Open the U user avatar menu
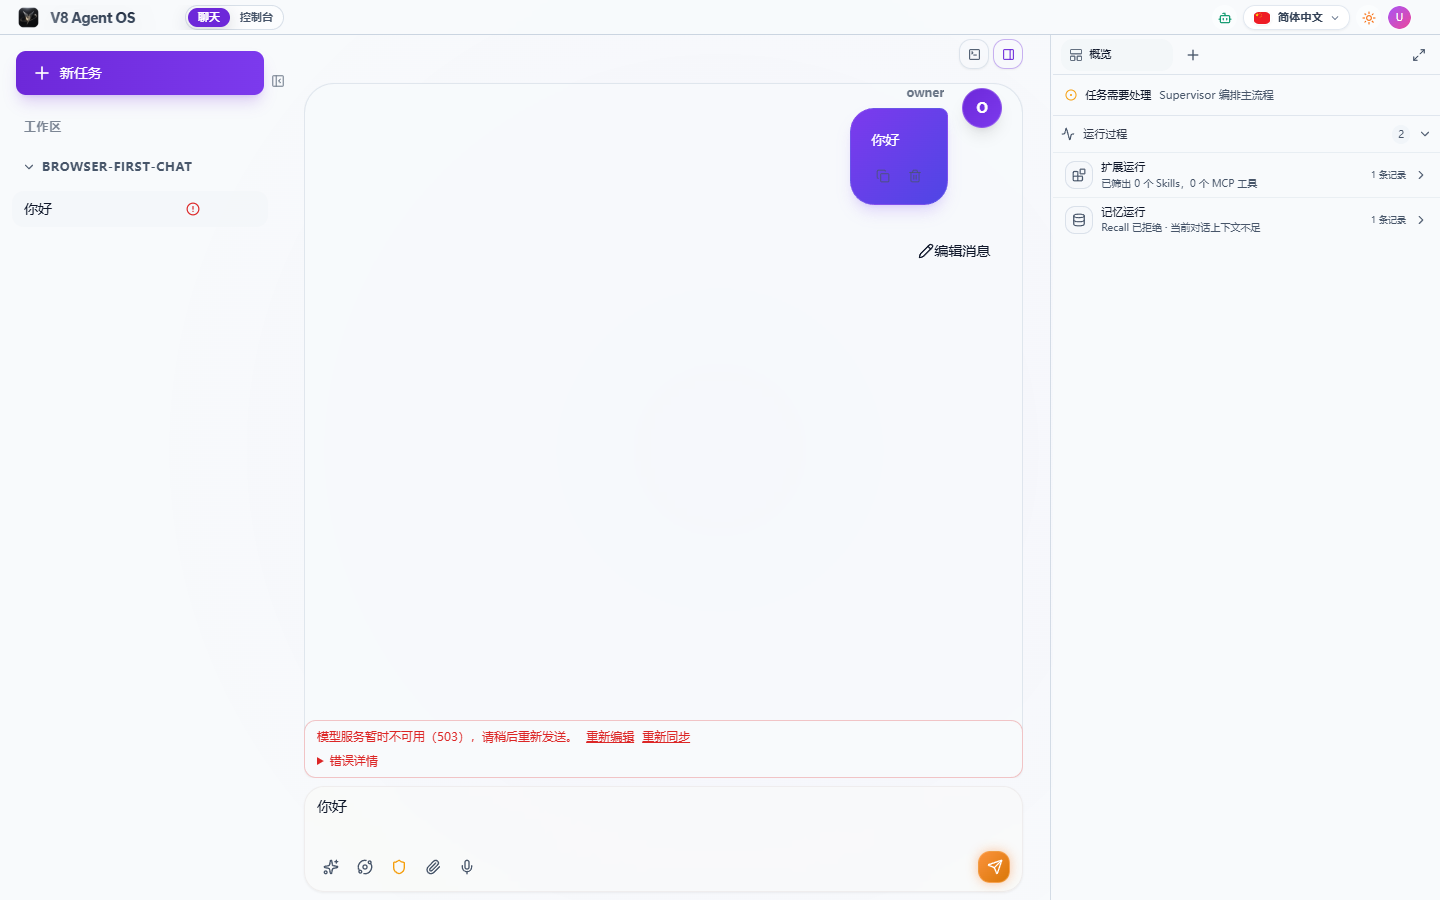The width and height of the screenshot is (1440, 900). pos(1399,17)
